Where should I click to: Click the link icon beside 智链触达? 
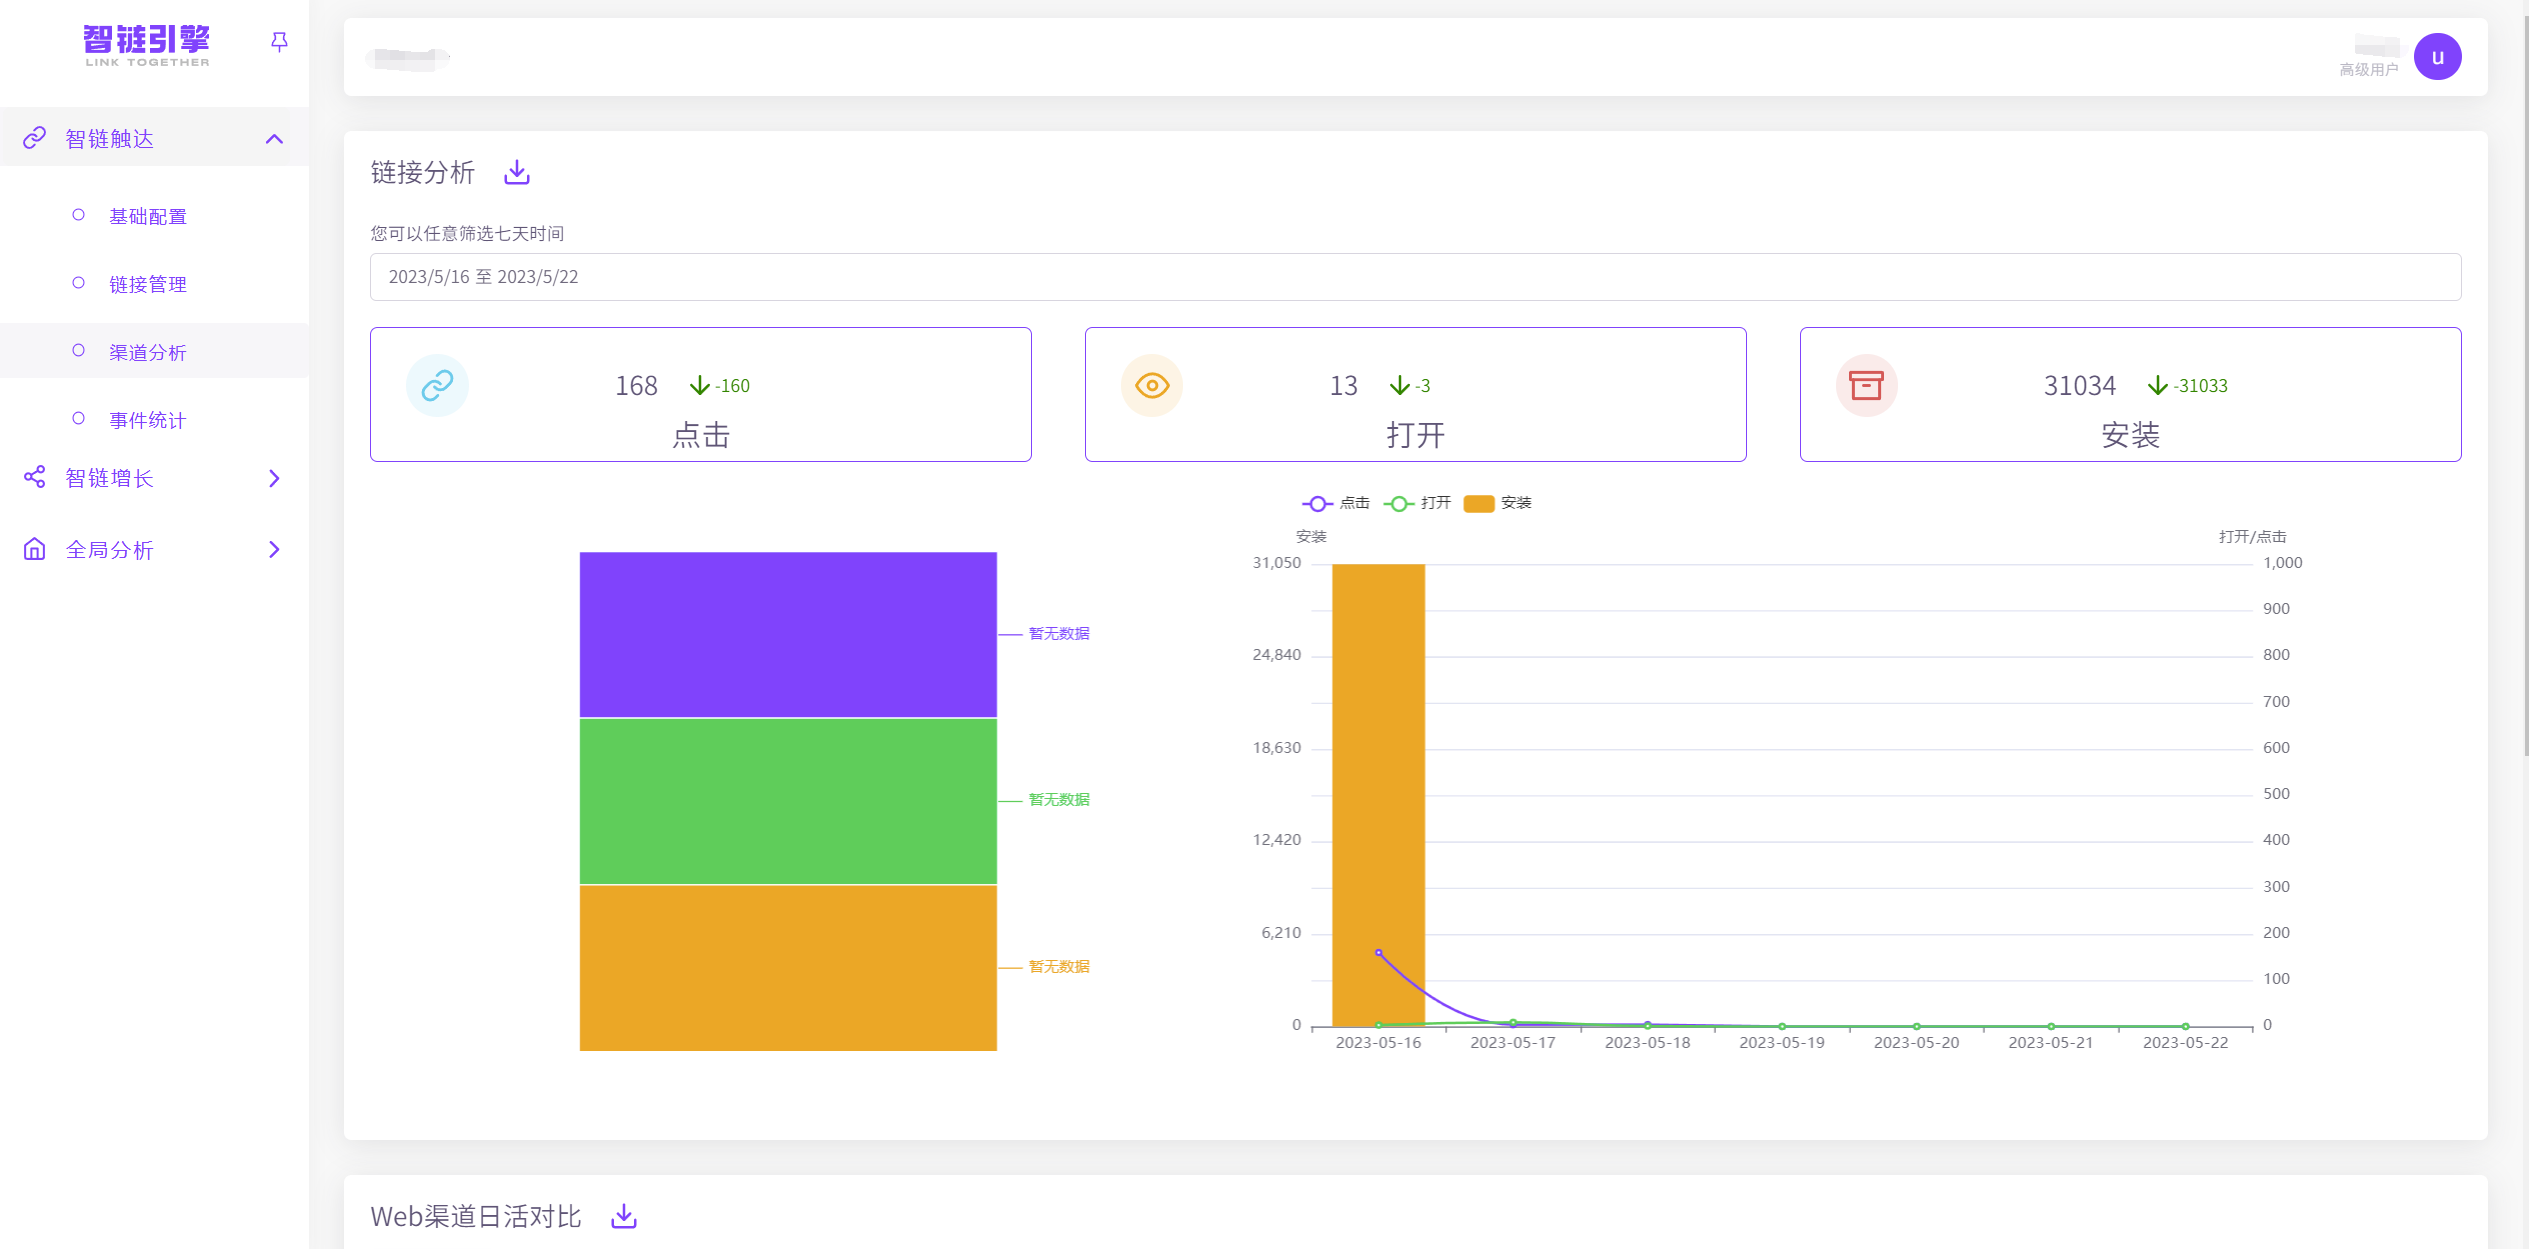35,138
